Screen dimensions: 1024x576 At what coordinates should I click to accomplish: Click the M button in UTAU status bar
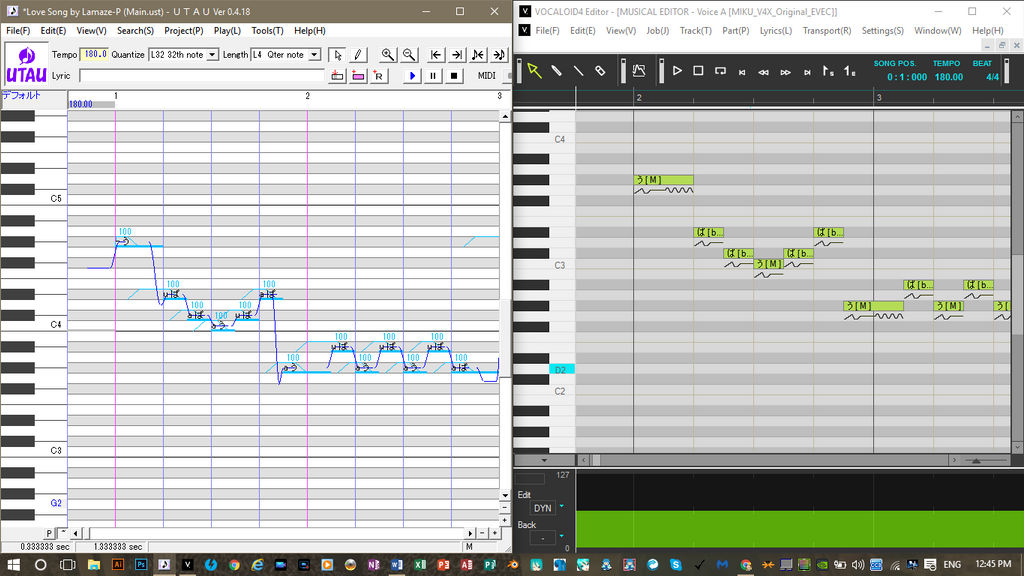(x=469, y=547)
